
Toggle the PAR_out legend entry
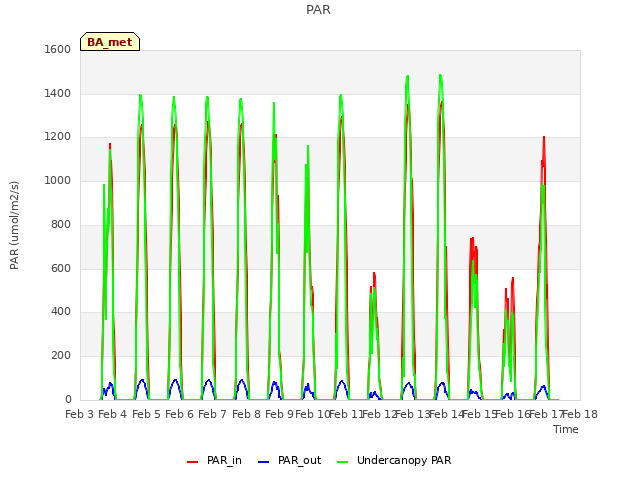(290, 460)
